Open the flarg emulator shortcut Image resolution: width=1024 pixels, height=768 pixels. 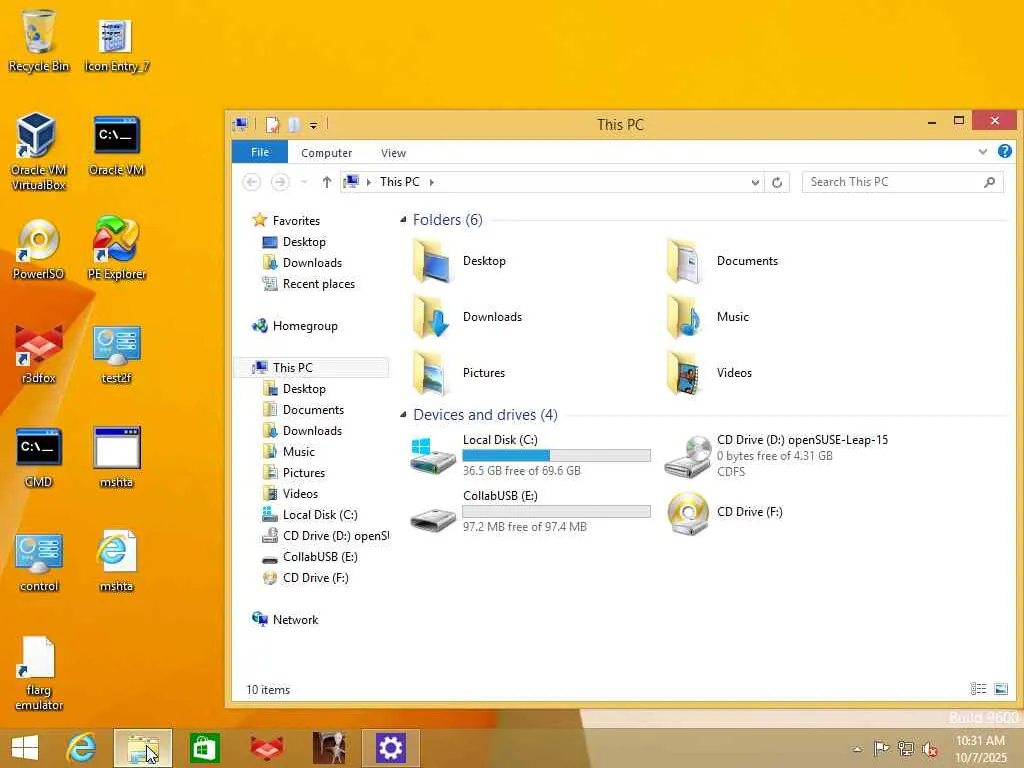38,673
